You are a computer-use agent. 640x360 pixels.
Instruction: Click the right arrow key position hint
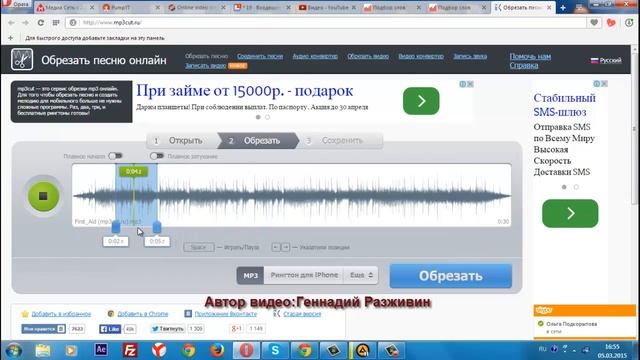(286, 247)
